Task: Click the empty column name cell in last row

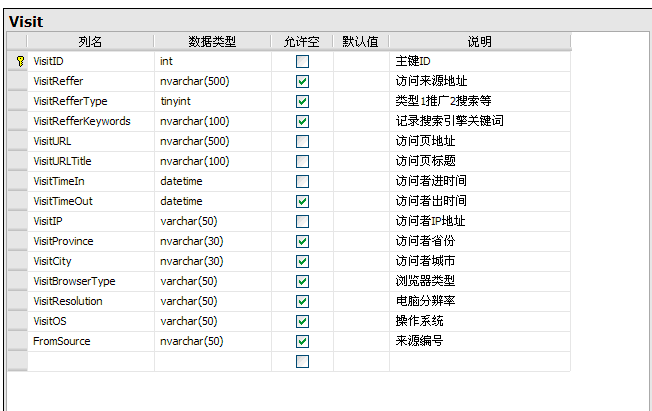Action: [91, 361]
